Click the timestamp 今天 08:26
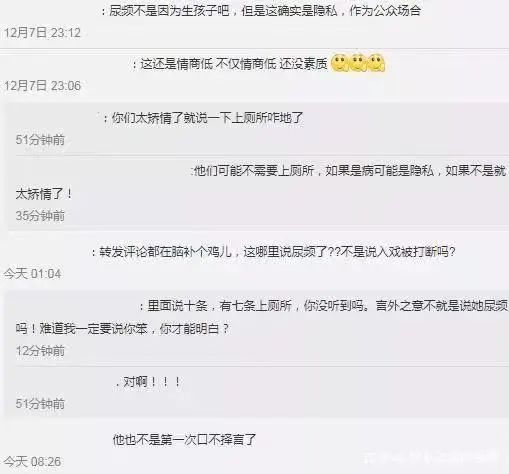This screenshot has width=509, height=474. point(32,462)
